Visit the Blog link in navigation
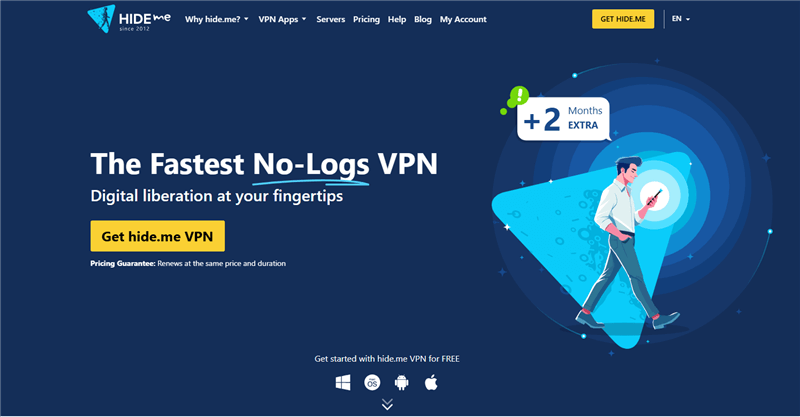 [x=422, y=19]
